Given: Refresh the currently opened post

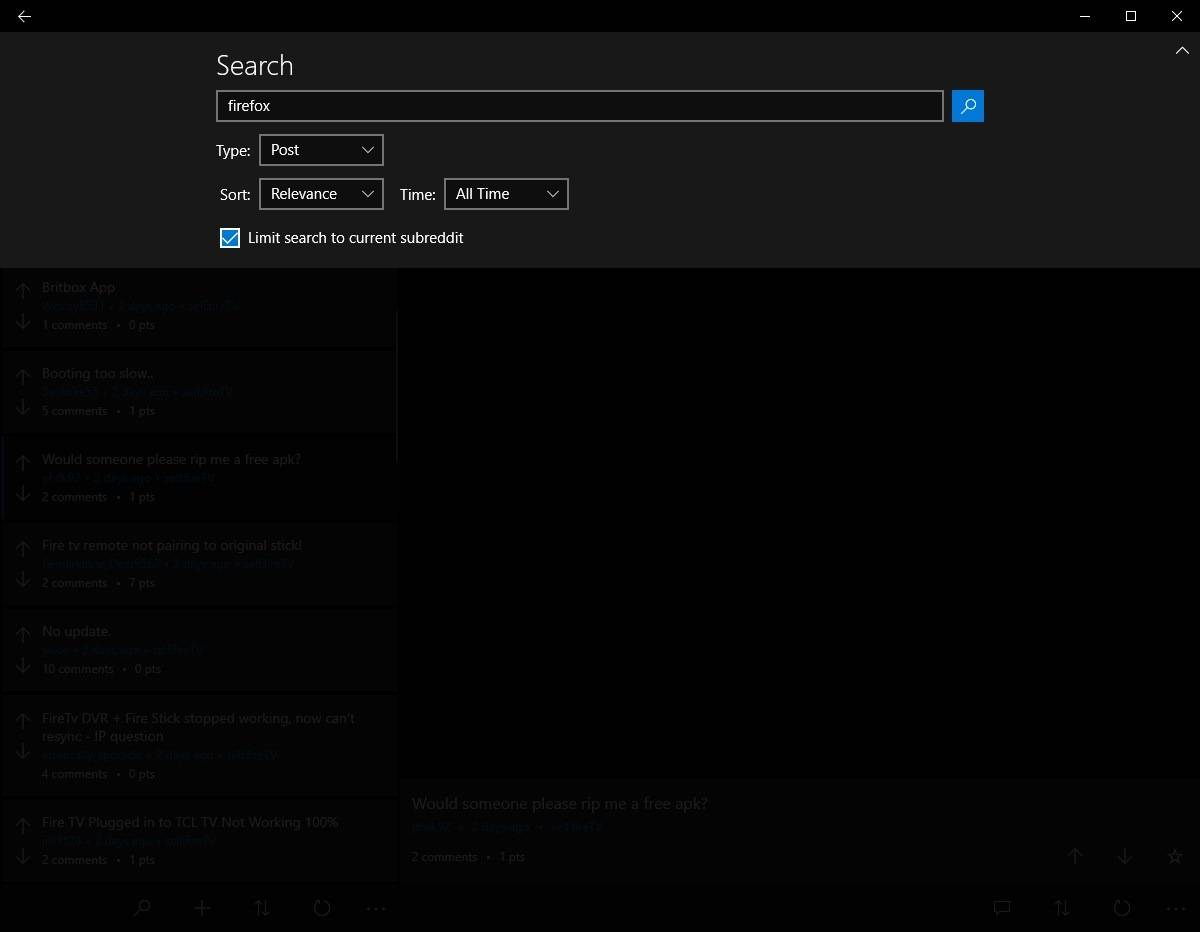Looking at the screenshot, I should (x=1121, y=908).
